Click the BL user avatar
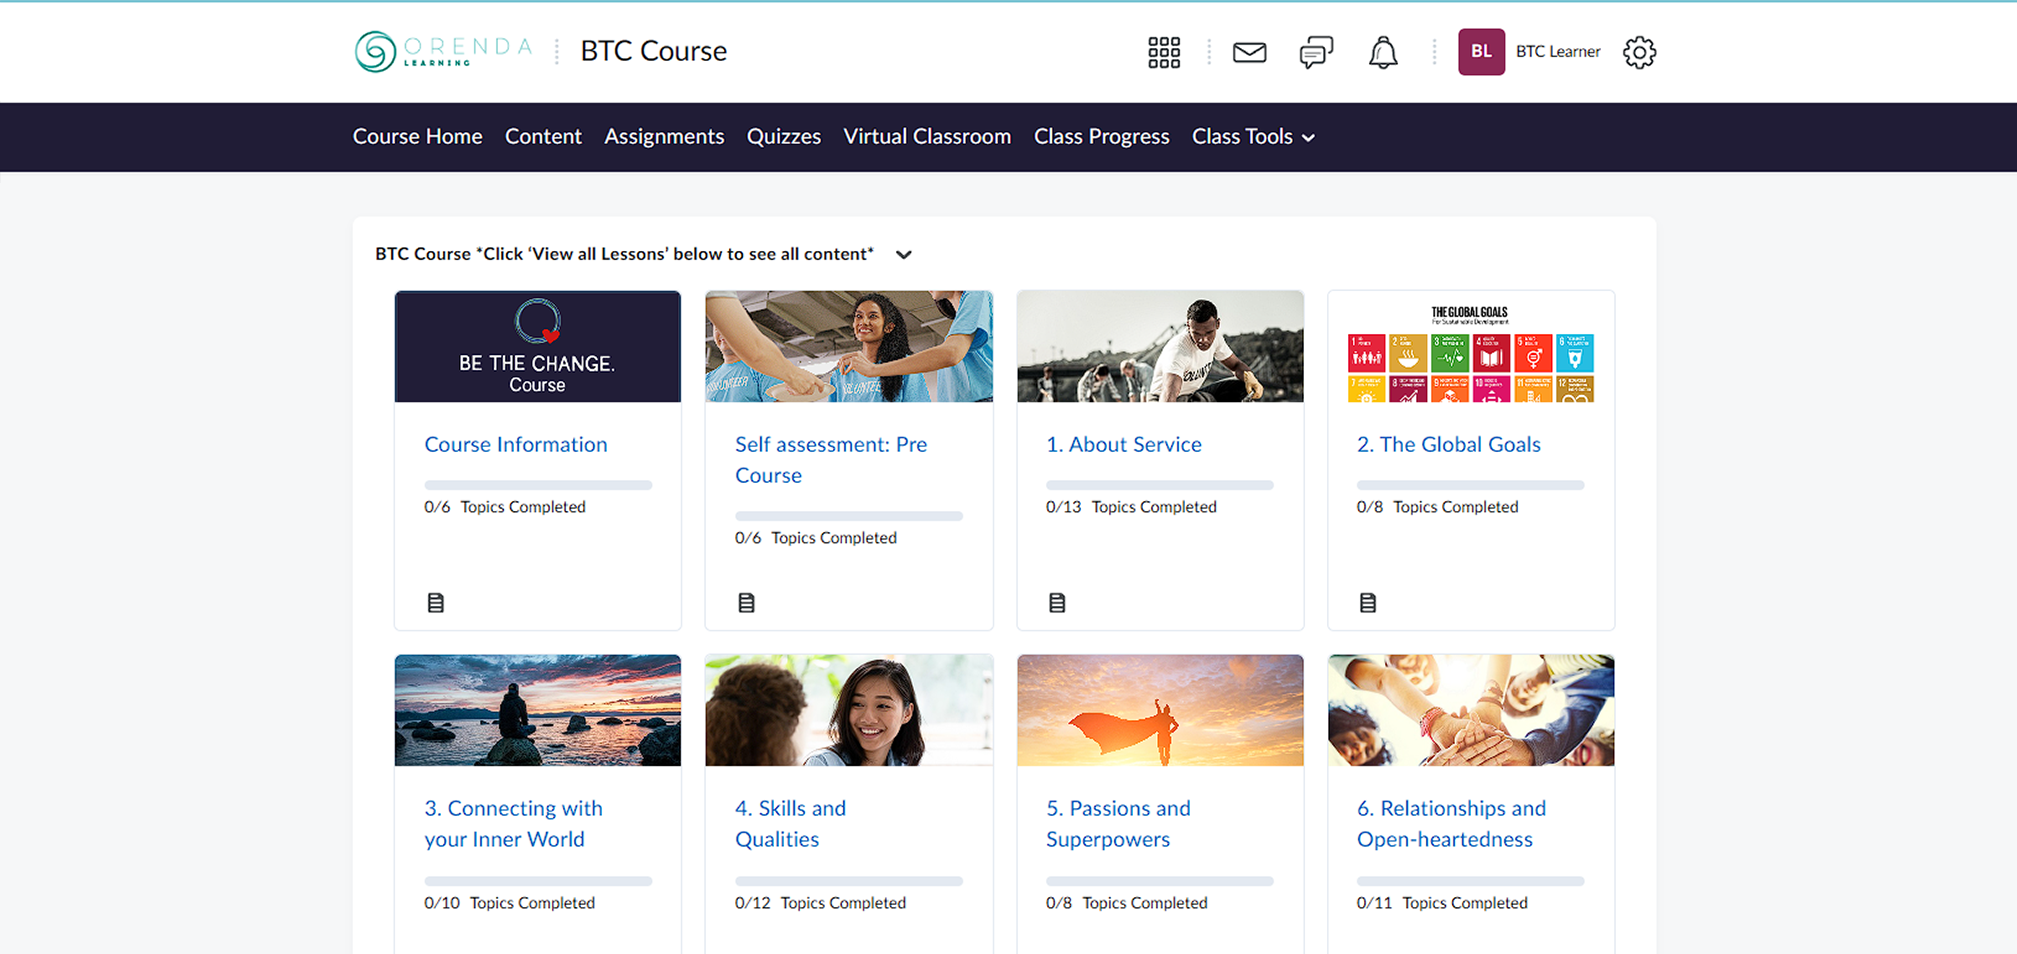The width and height of the screenshot is (2017, 954). click(x=1480, y=52)
